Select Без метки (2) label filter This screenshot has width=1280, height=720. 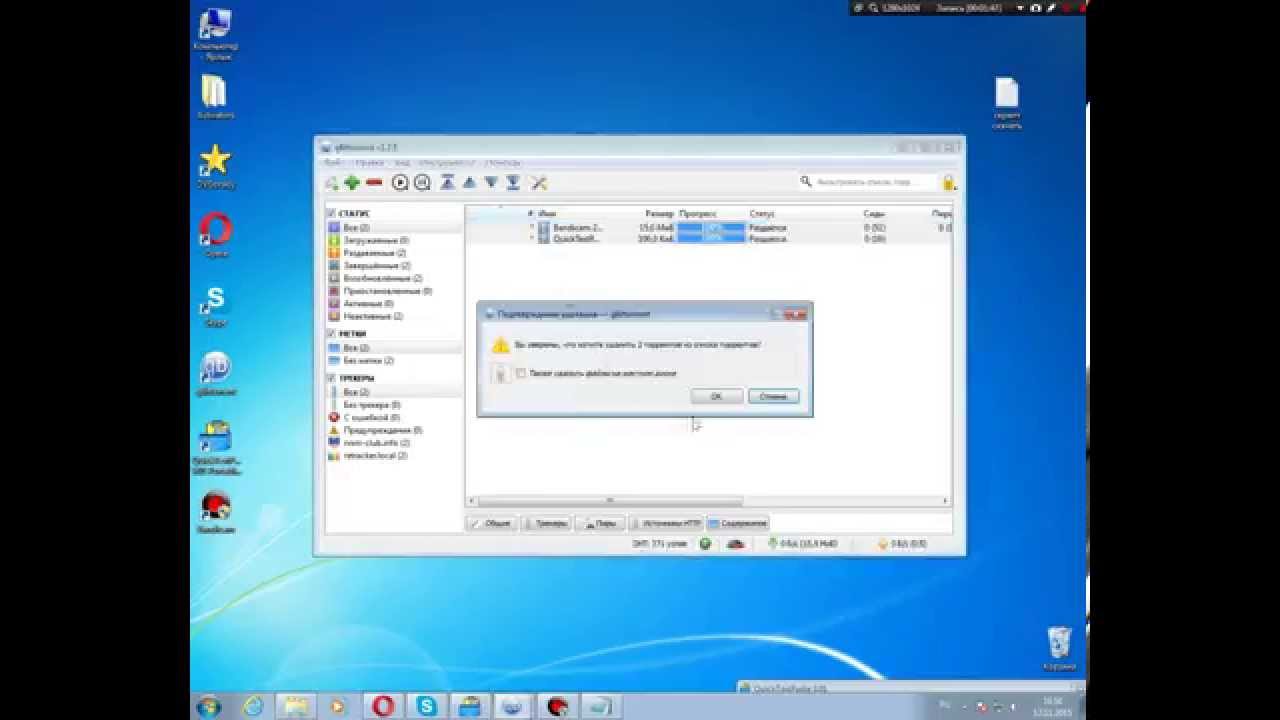pyautogui.click(x=368, y=360)
